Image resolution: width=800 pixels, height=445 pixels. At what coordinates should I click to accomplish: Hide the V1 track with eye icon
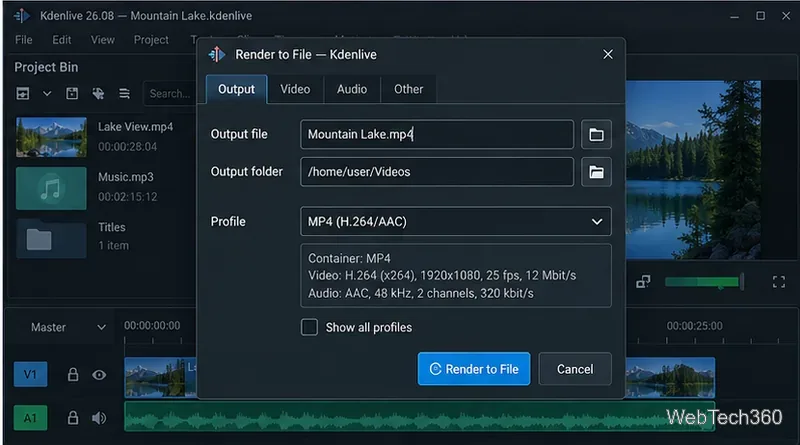pyautogui.click(x=99, y=375)
